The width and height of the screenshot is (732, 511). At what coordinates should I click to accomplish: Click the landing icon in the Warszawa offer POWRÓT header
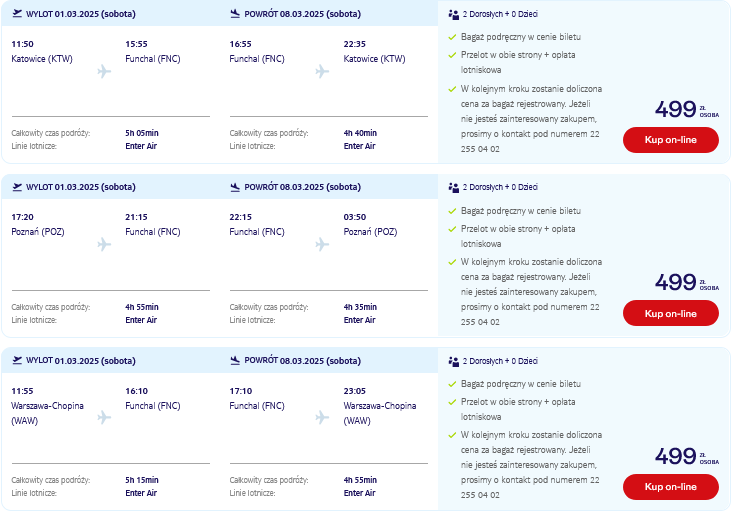pyautogui.click(x=235, y=360)
